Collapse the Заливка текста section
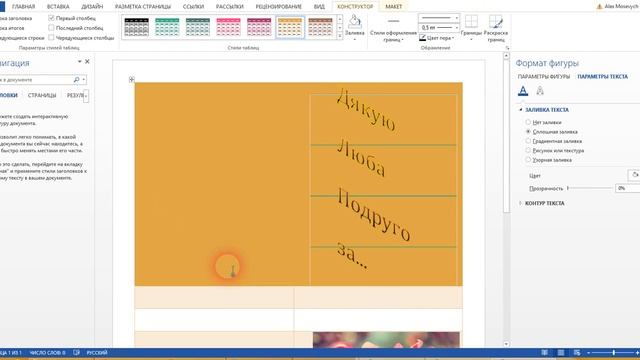The height and width of the screenshot is (360, 640). click(520, 110)
